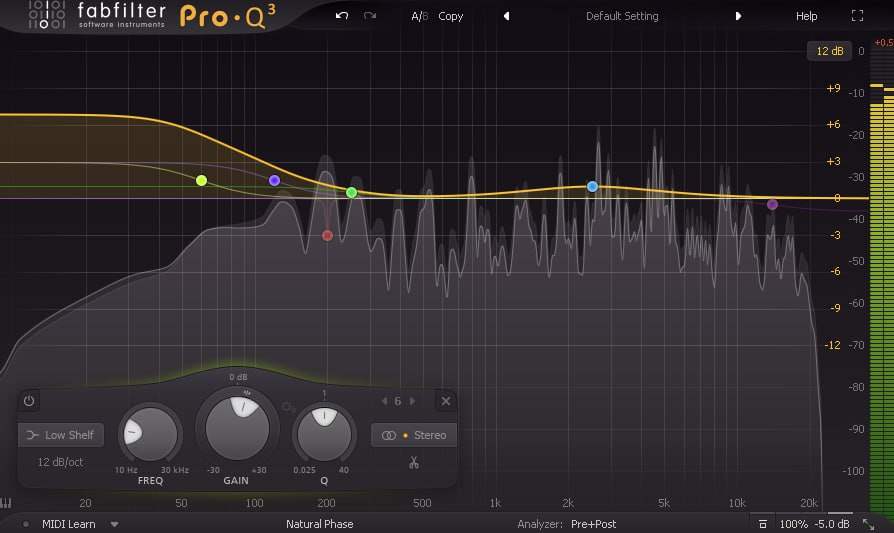
Task: Select previous band with left arrow
Action: pos(384,401)
